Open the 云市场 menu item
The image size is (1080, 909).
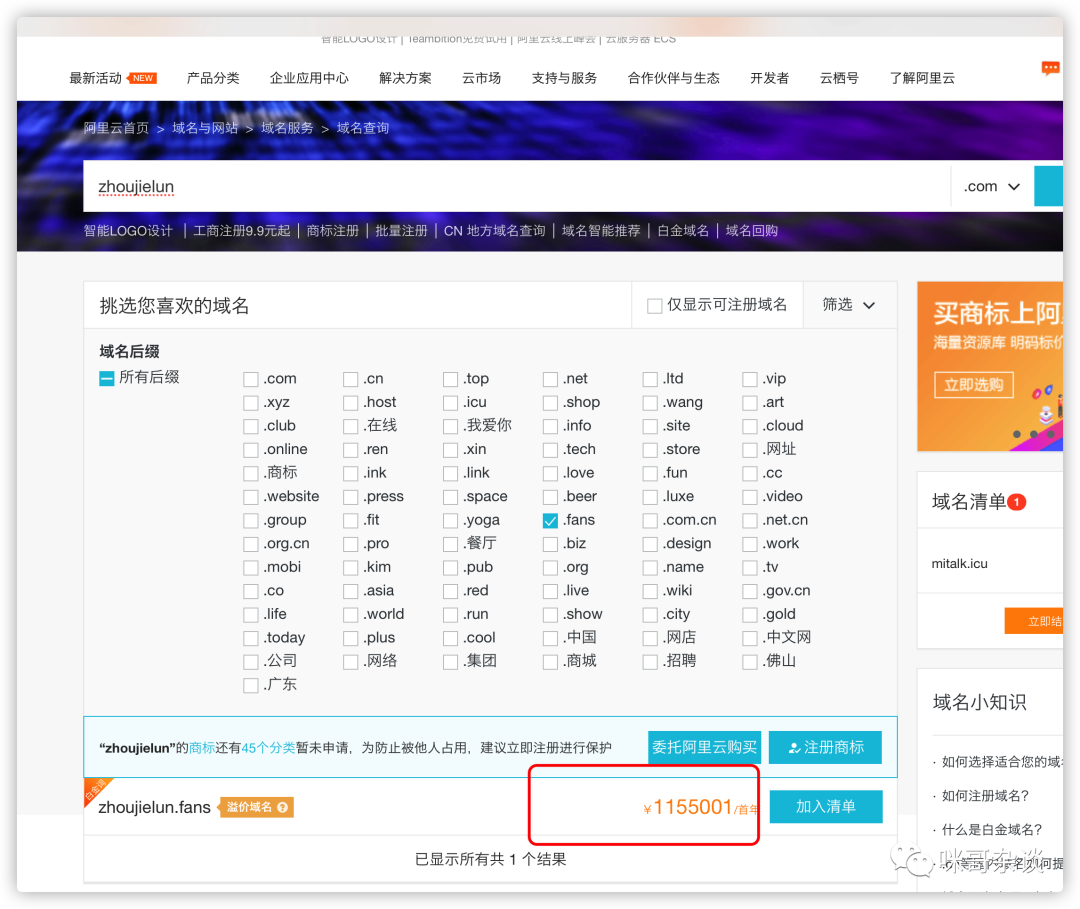coord(481,77)
